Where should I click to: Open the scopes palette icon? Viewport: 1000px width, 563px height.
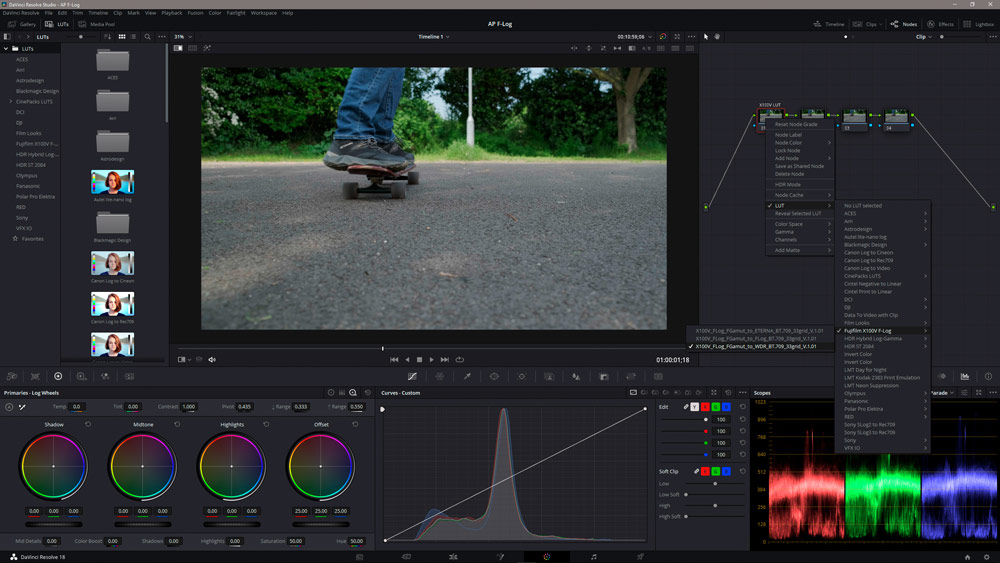tap(965, 377)
